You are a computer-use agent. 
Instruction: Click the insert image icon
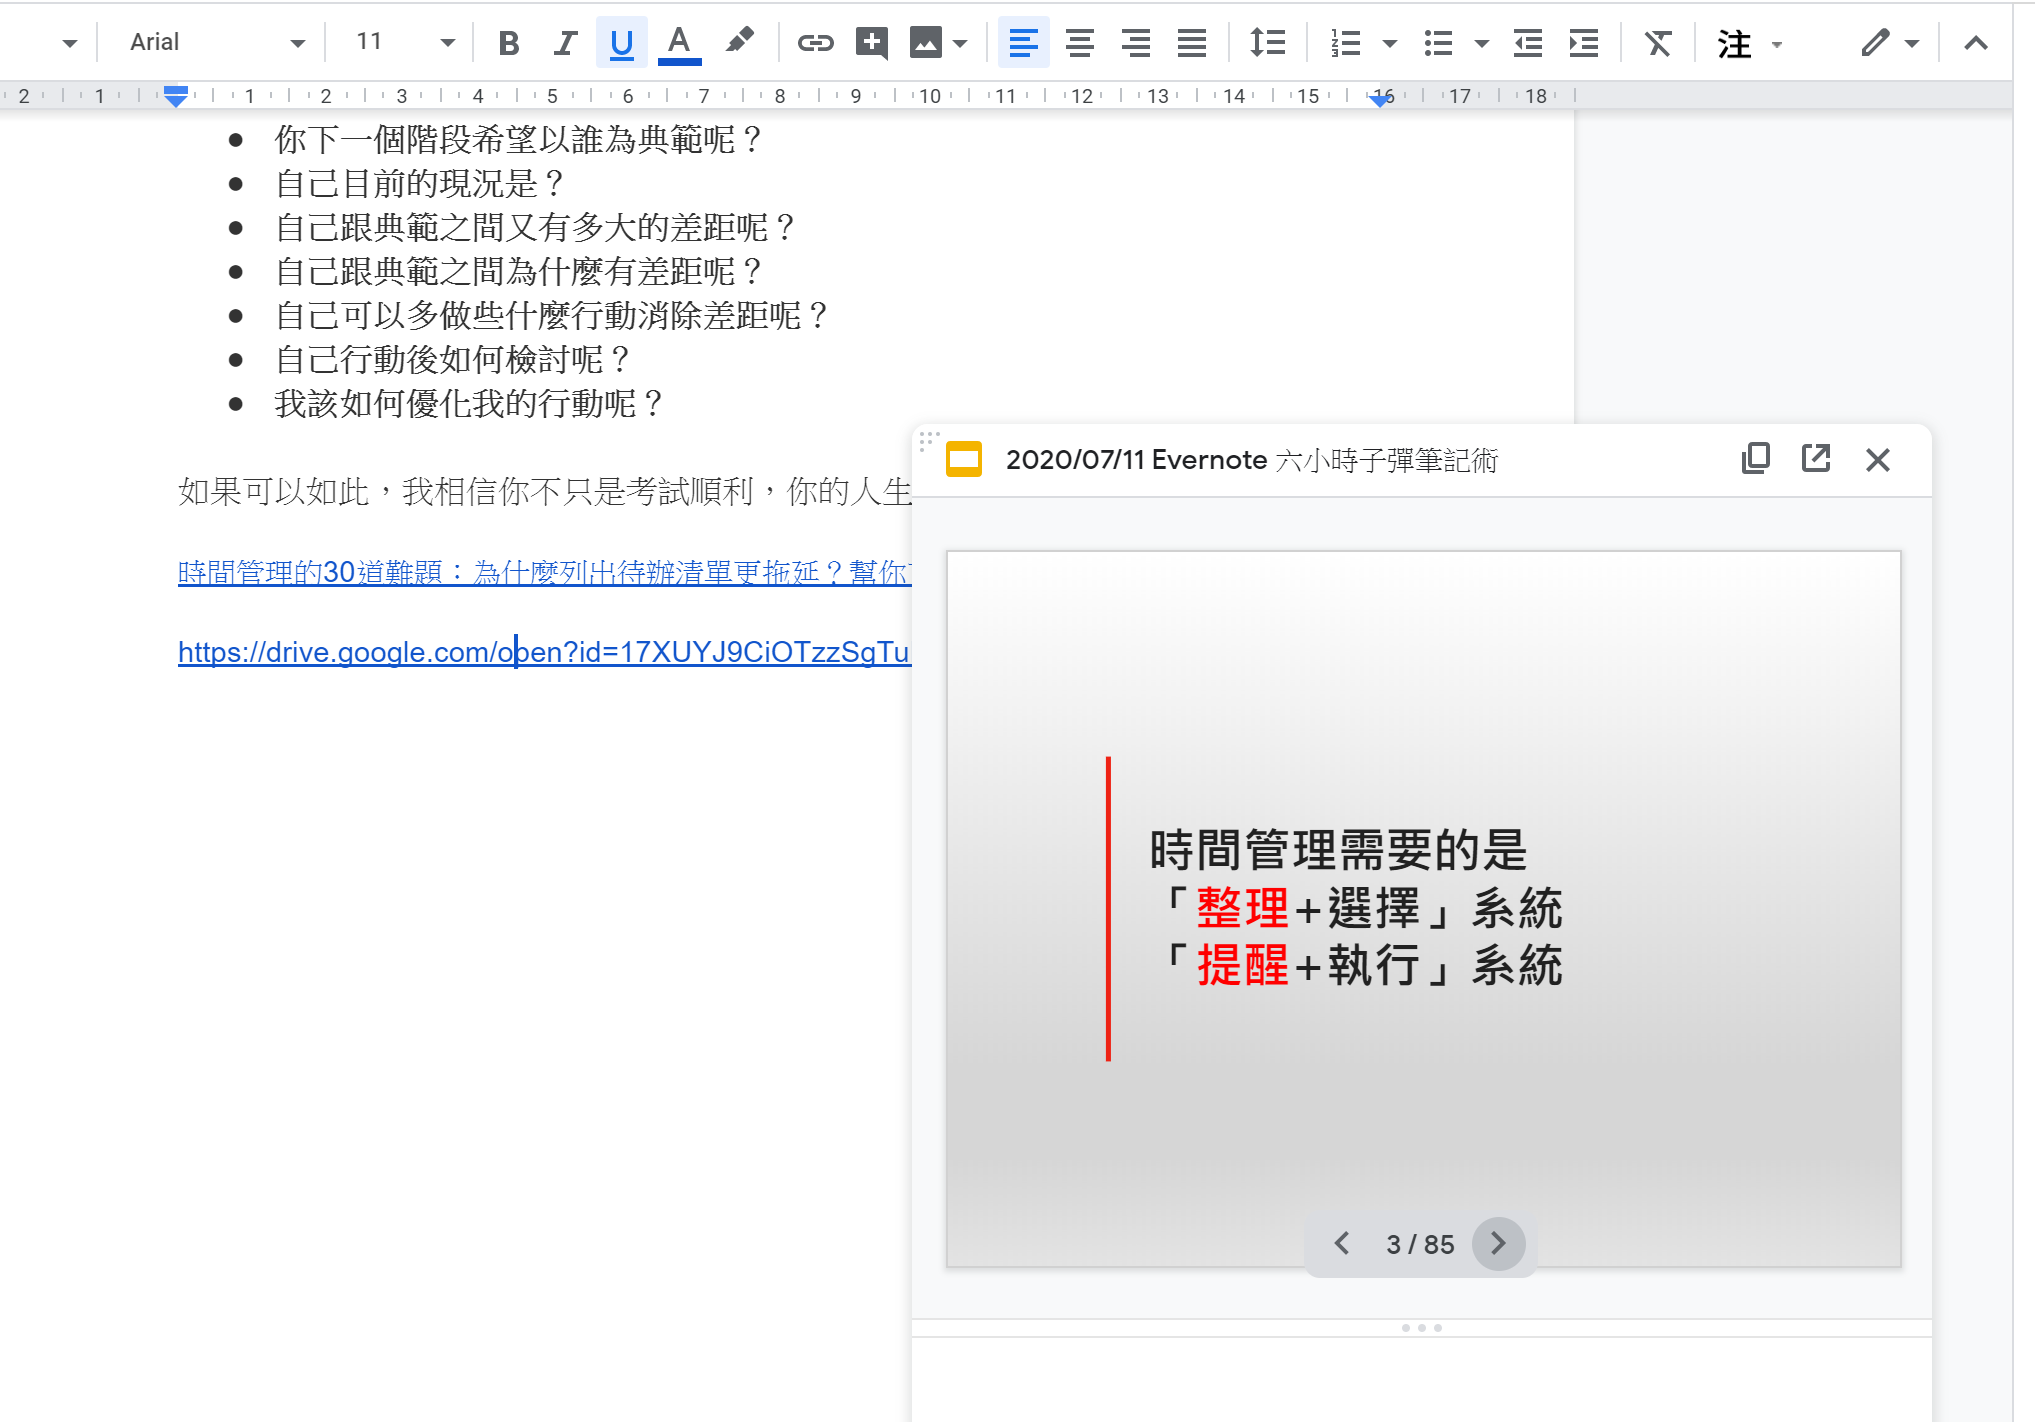coord(926,43)
